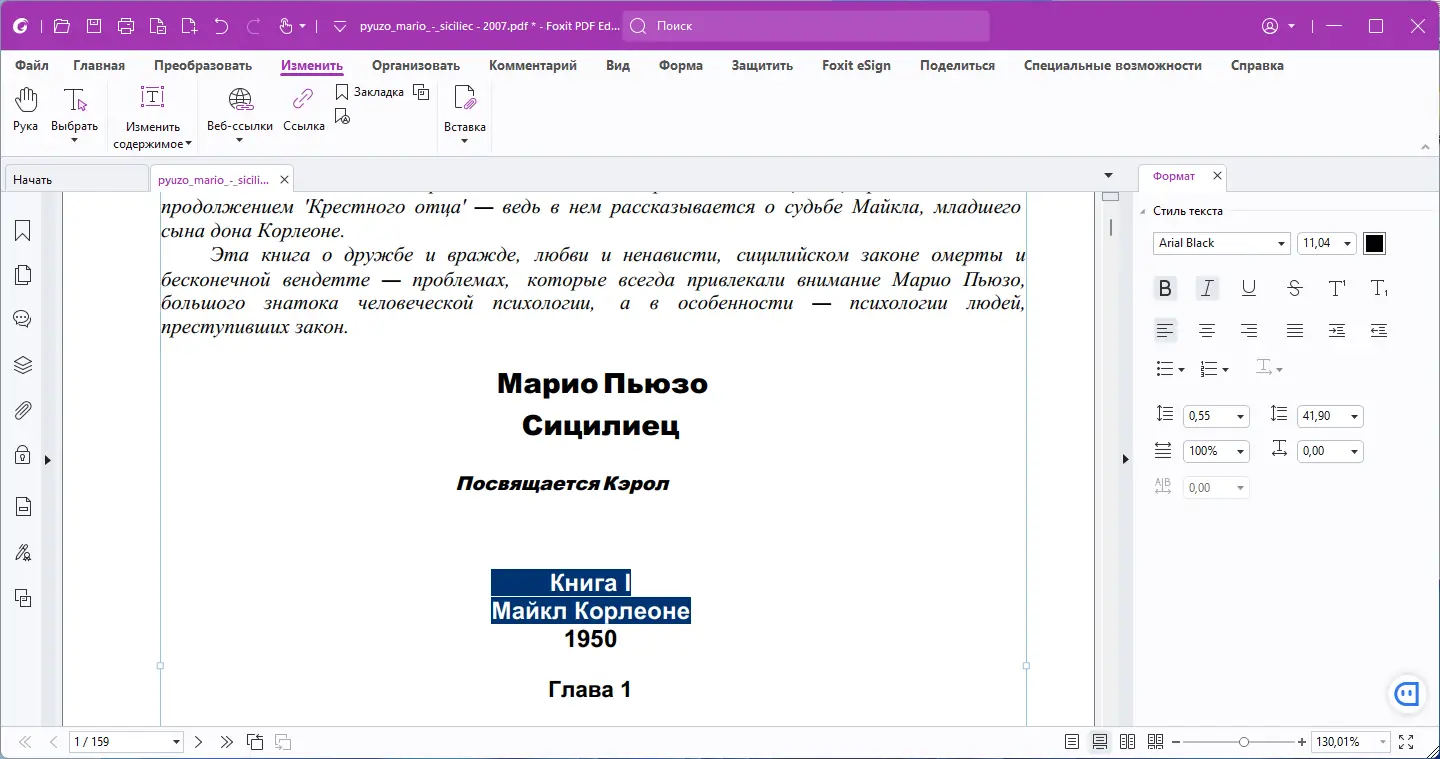
Task: Open the Foxit AI assistant chat icon
Action: point(1407,692)
